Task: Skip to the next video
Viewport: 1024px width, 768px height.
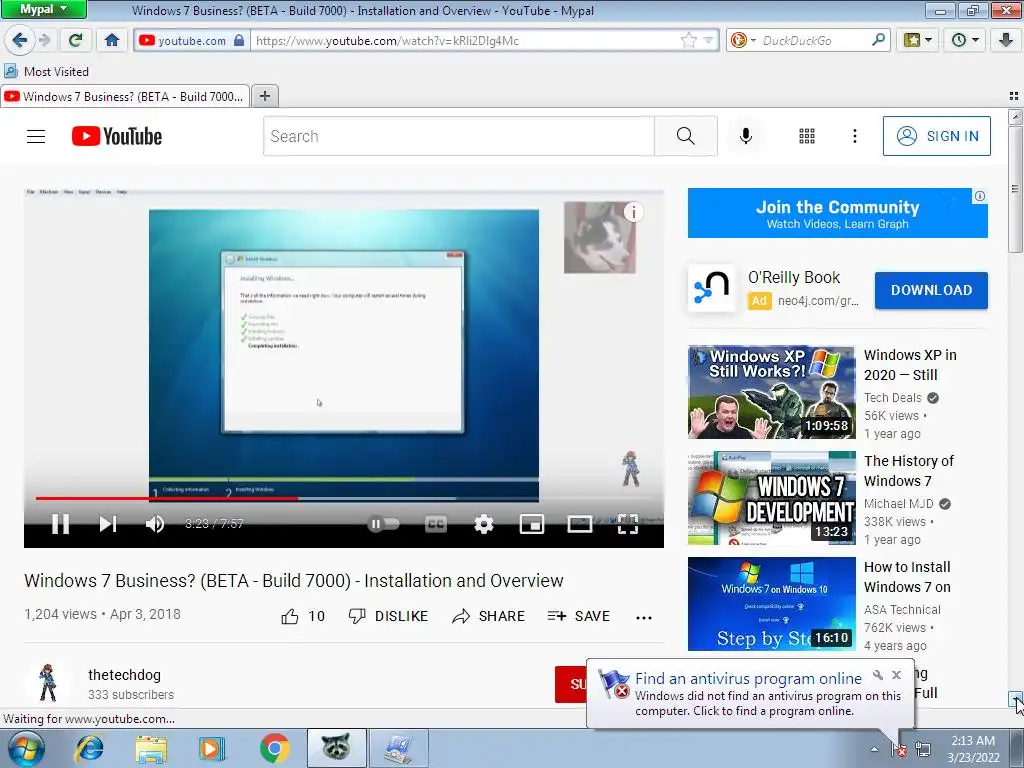Action: click(108, 524)
